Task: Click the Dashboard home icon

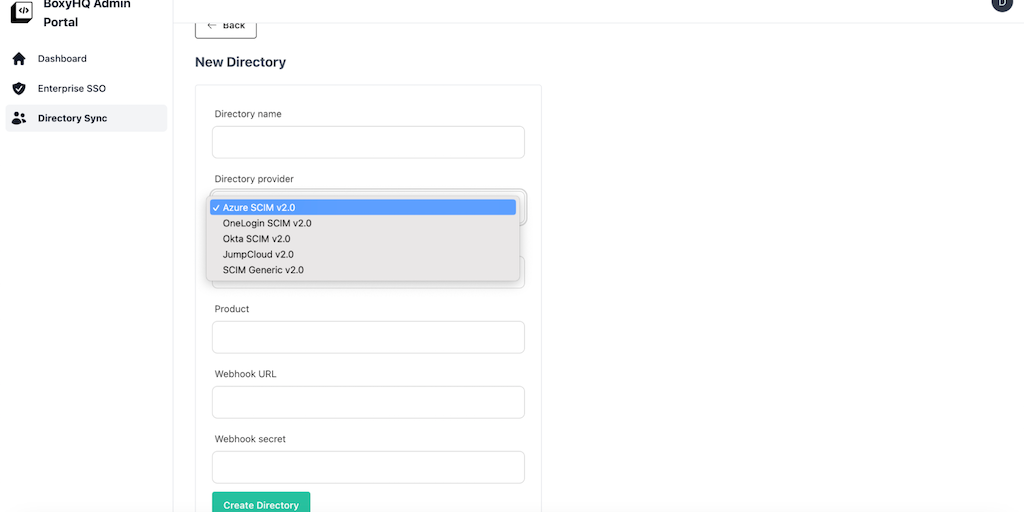Action: tap(19, 59)
